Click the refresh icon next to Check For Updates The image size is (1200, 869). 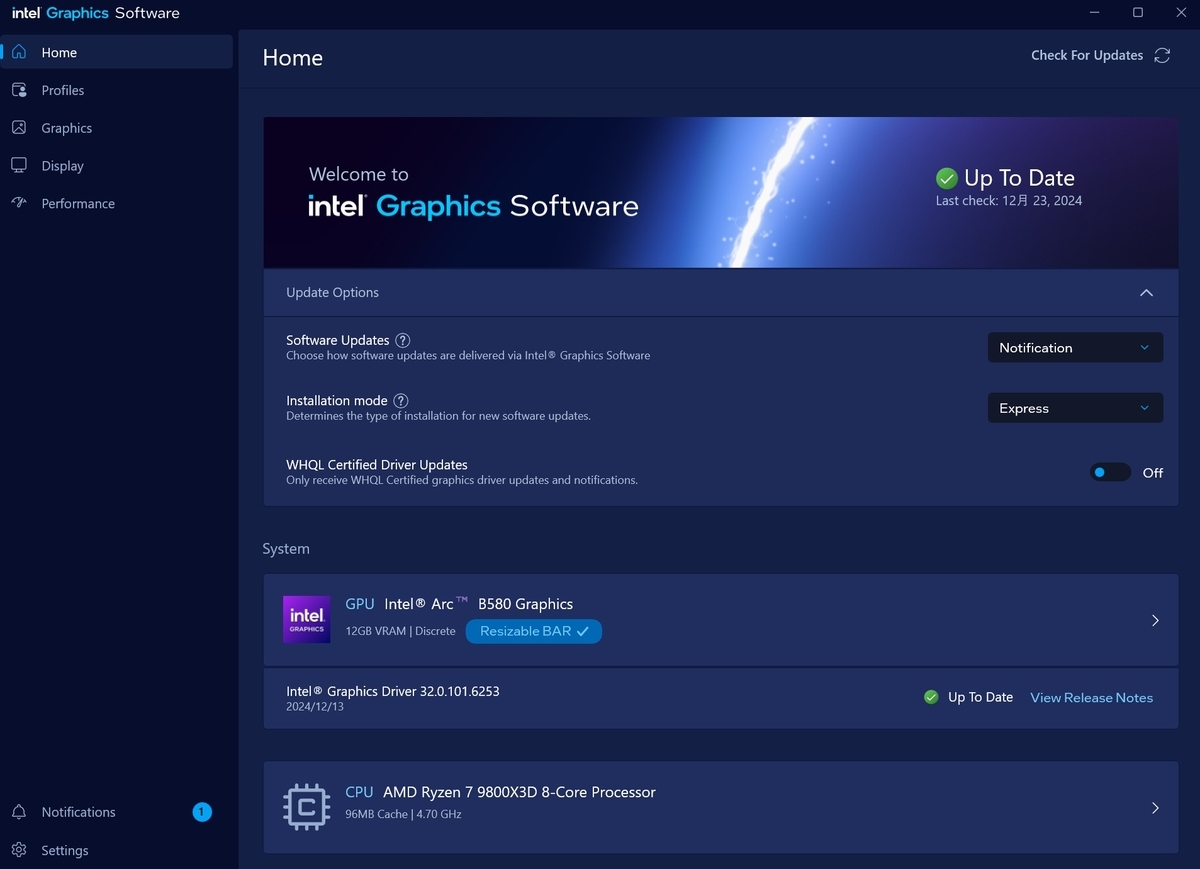[1162, 55]
